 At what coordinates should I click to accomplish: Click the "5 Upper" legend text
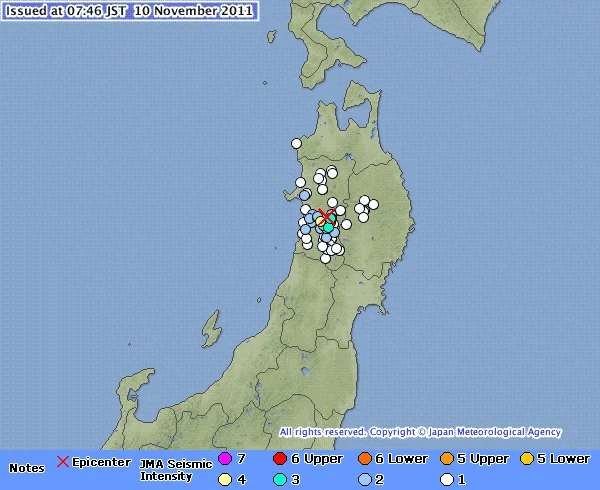pyautogui.click(x=485, y=459)
